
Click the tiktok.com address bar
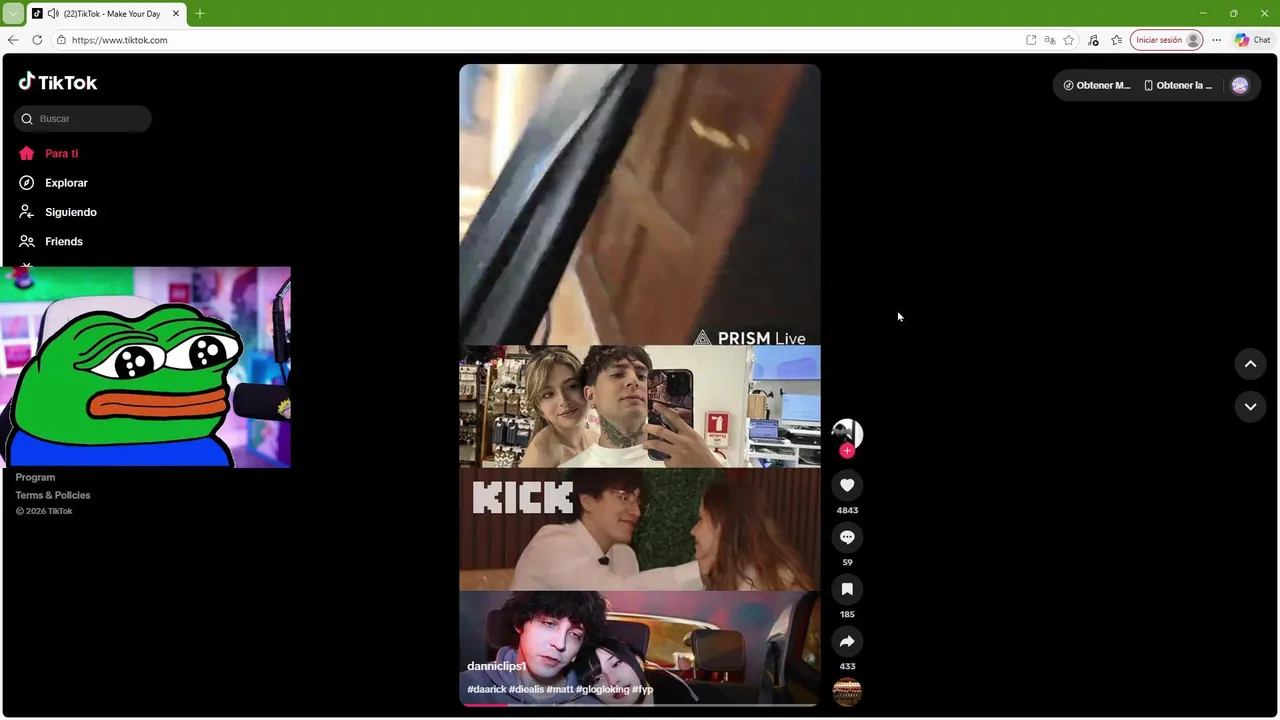[x=540, y=40]
